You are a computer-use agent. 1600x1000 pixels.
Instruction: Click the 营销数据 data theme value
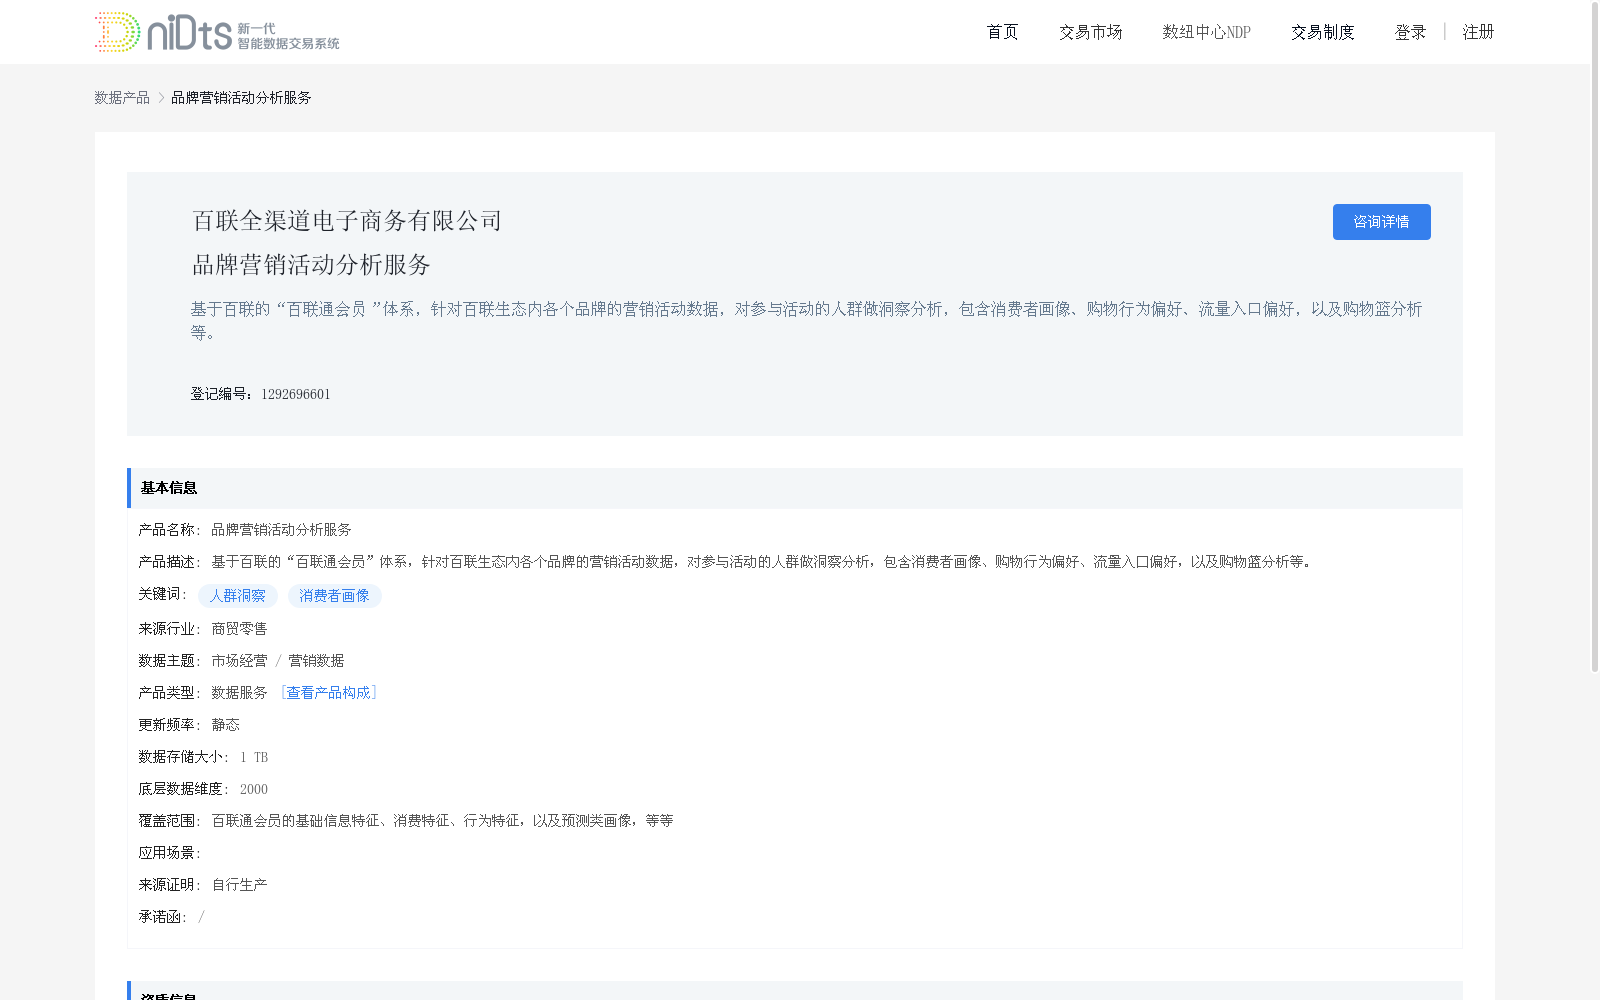coord(316,661)
